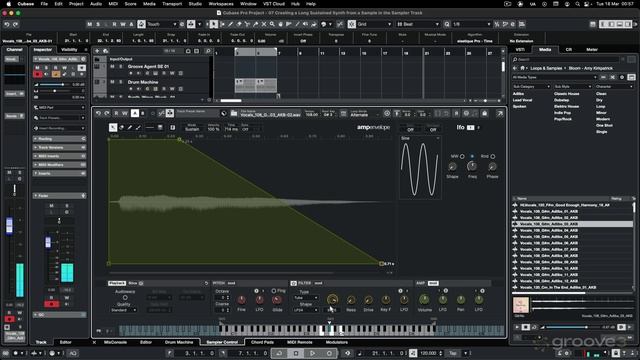Toggle solo all S button in toolbar
Image resolution: width=640 pixels, height=360 pixels.
[x=98, y=24]
